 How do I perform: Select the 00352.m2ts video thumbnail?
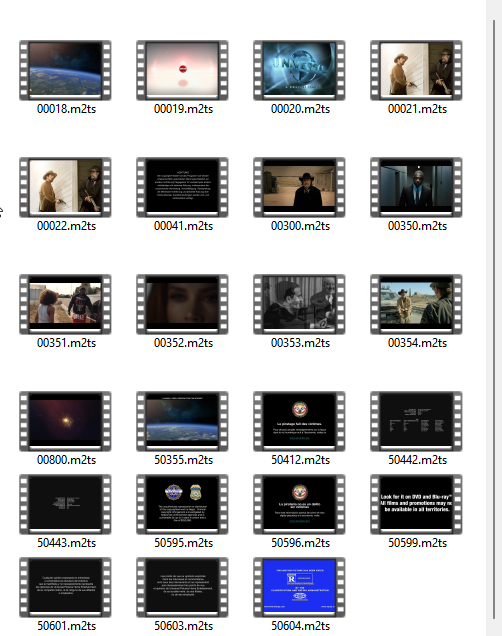[x=182, y=305]
